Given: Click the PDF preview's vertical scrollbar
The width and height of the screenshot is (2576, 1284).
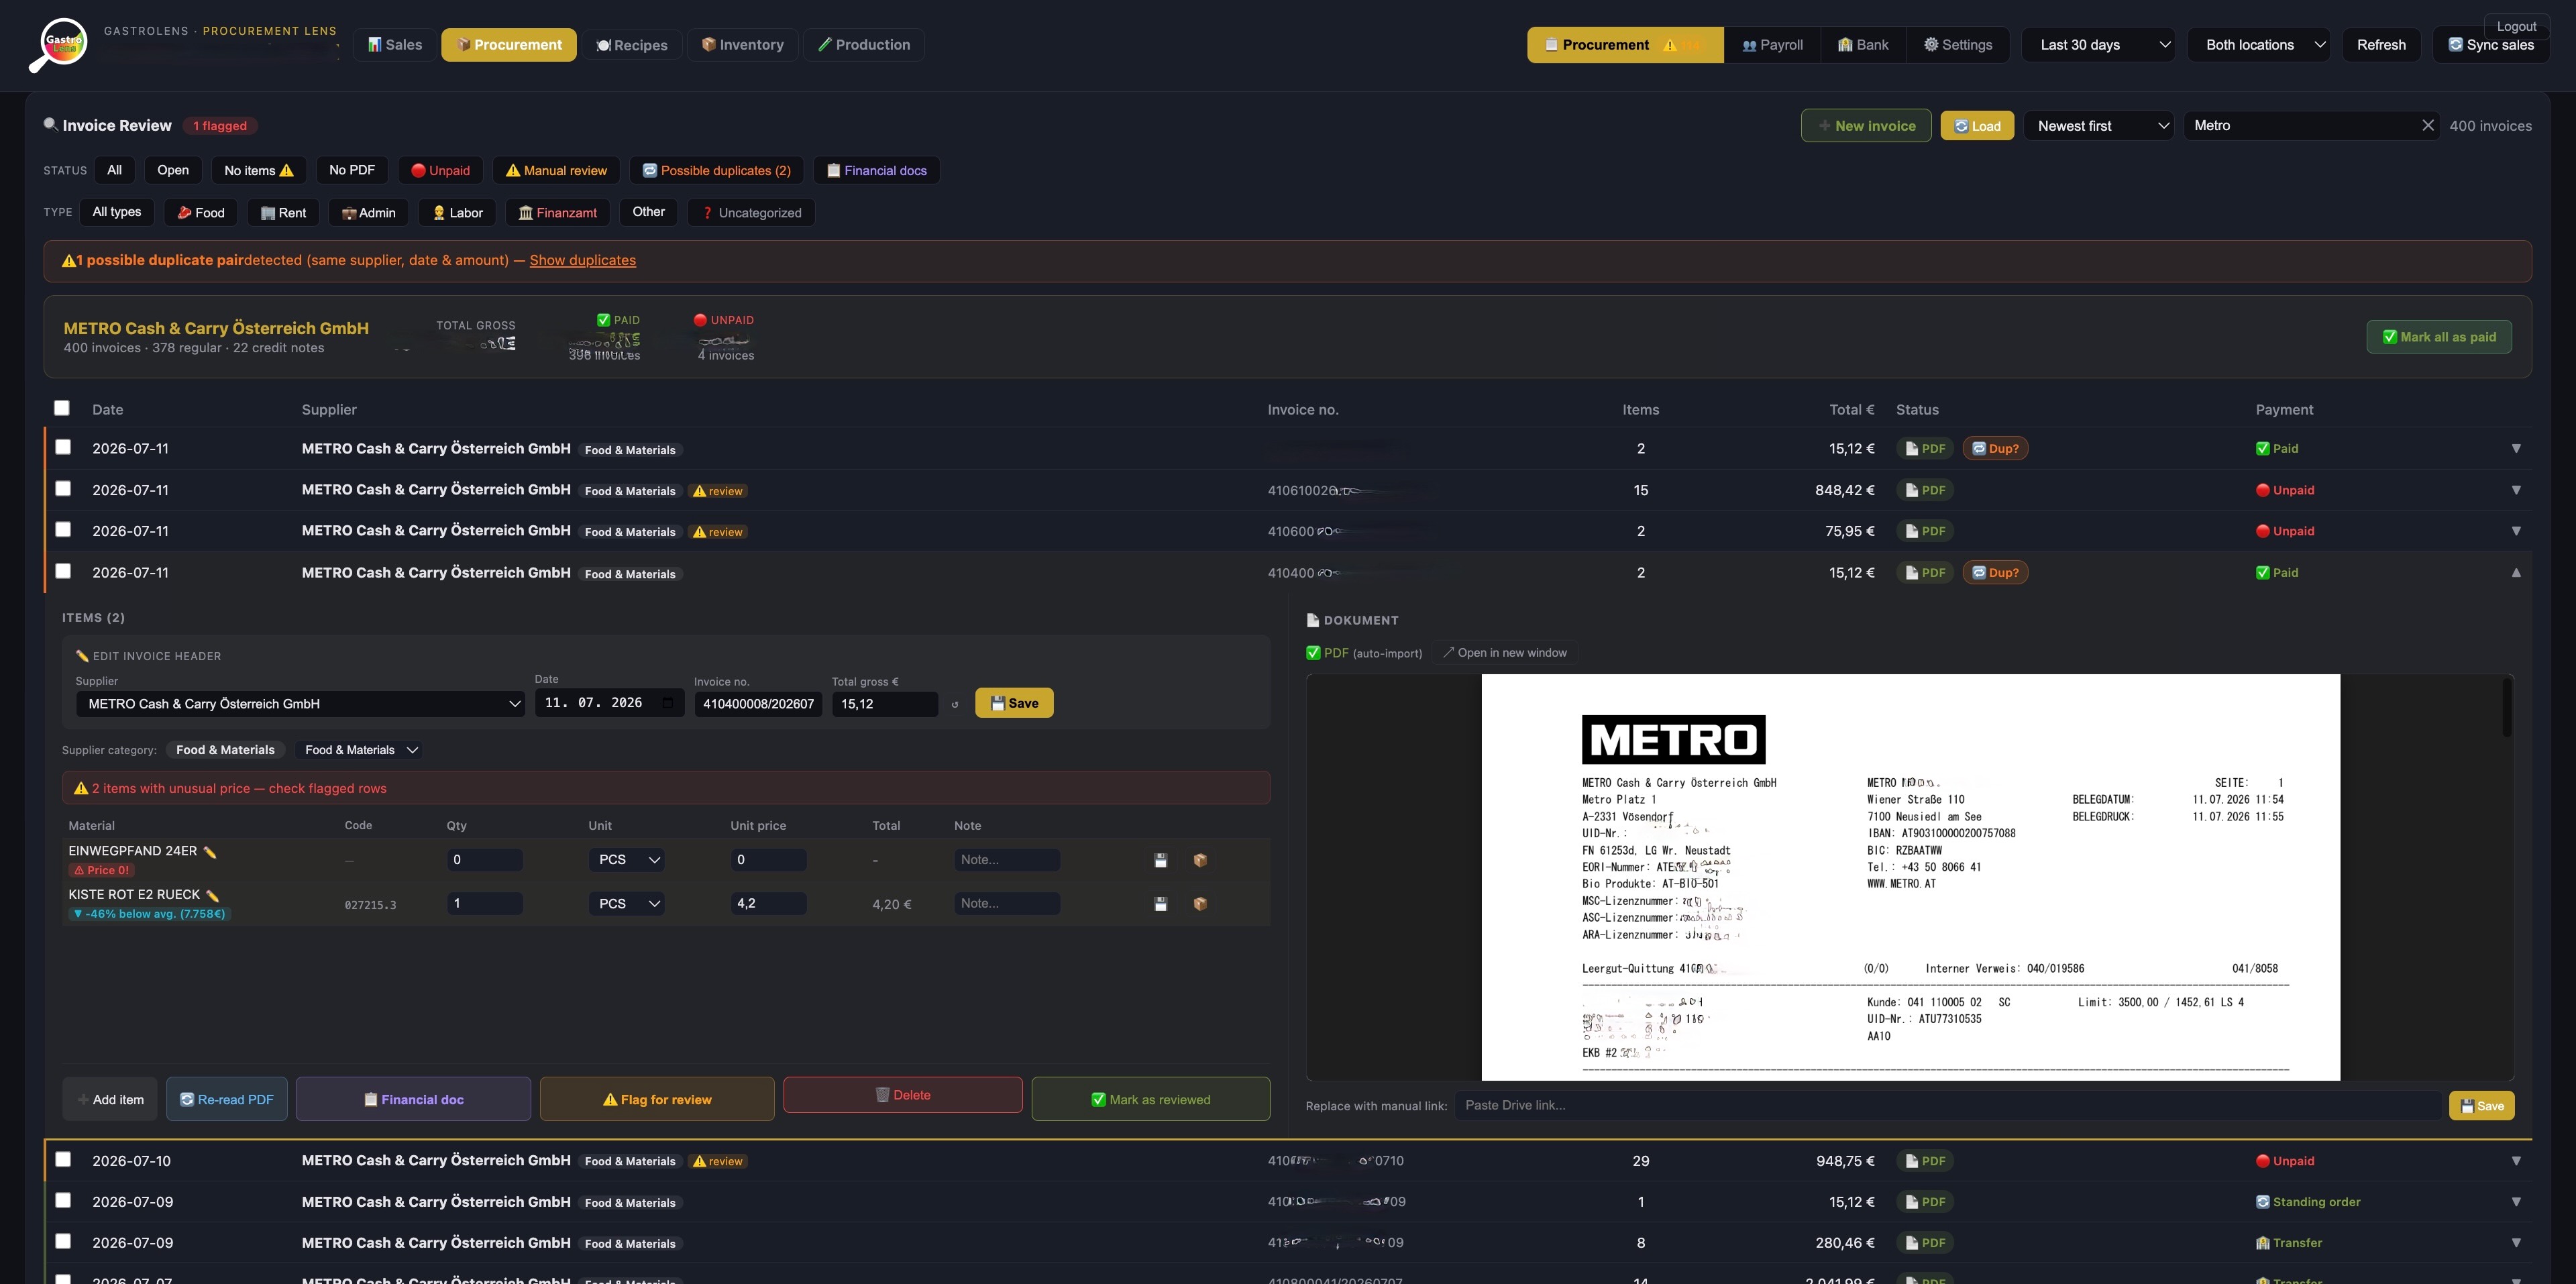Looking at the screenshot, I should click(2506, 708).
